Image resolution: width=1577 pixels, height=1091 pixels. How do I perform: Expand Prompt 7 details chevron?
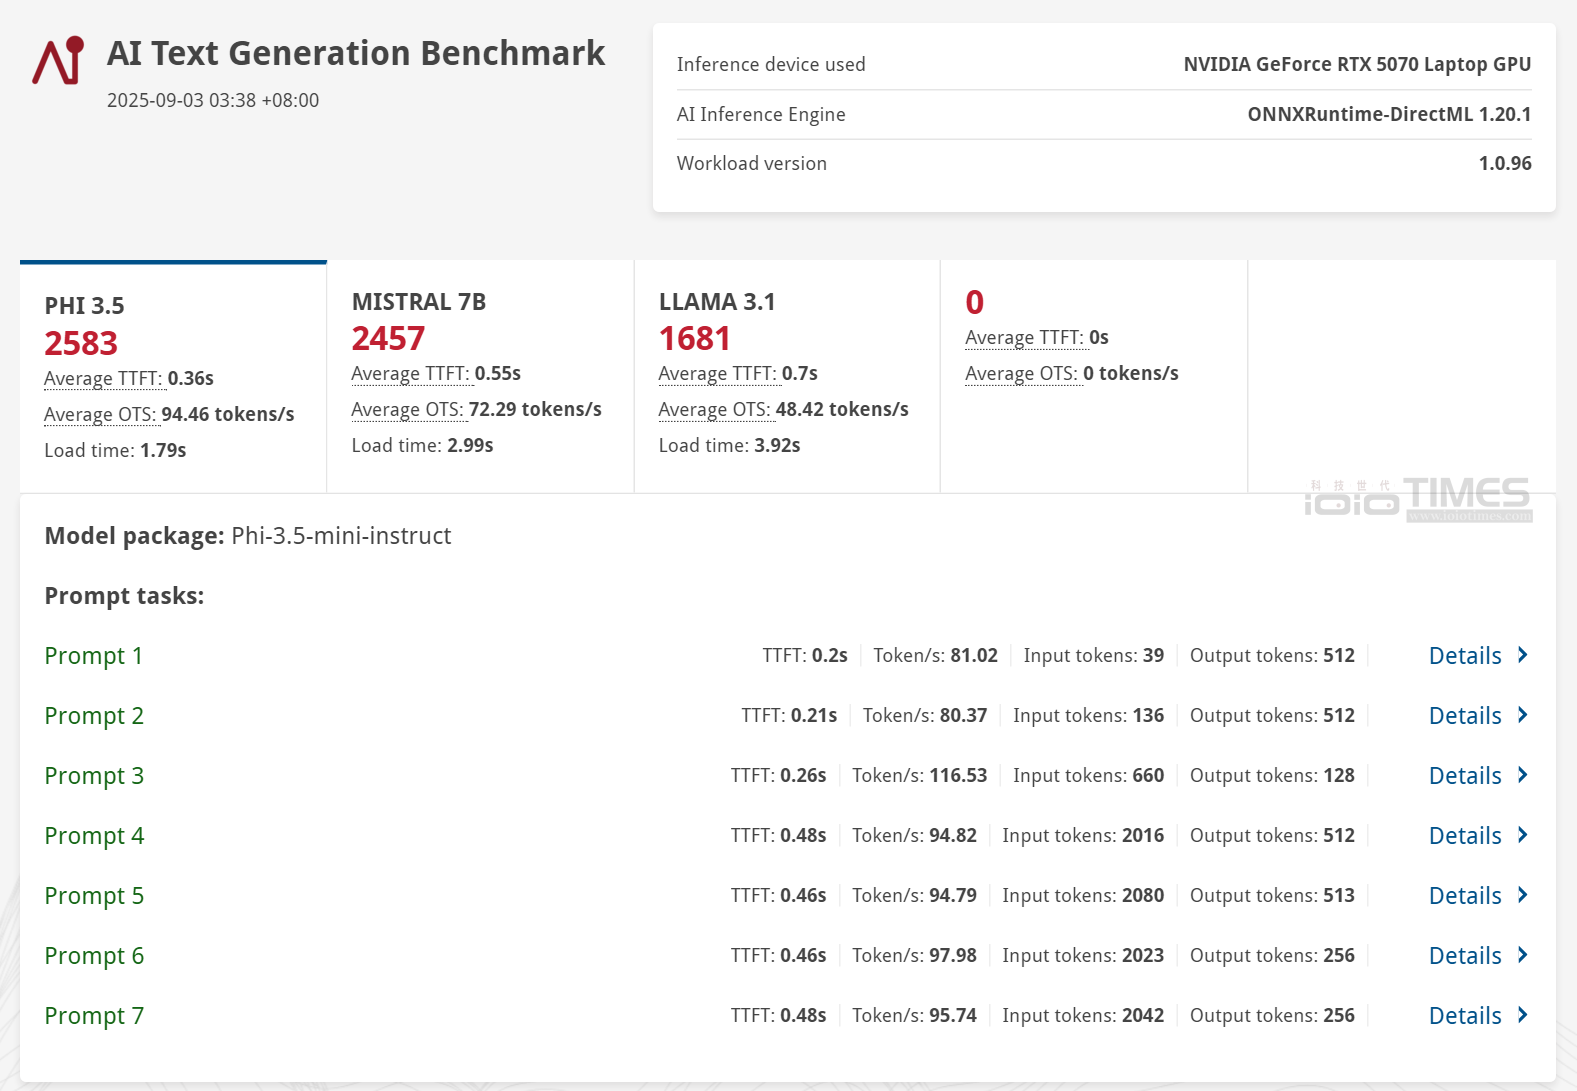(1523, 1015)
